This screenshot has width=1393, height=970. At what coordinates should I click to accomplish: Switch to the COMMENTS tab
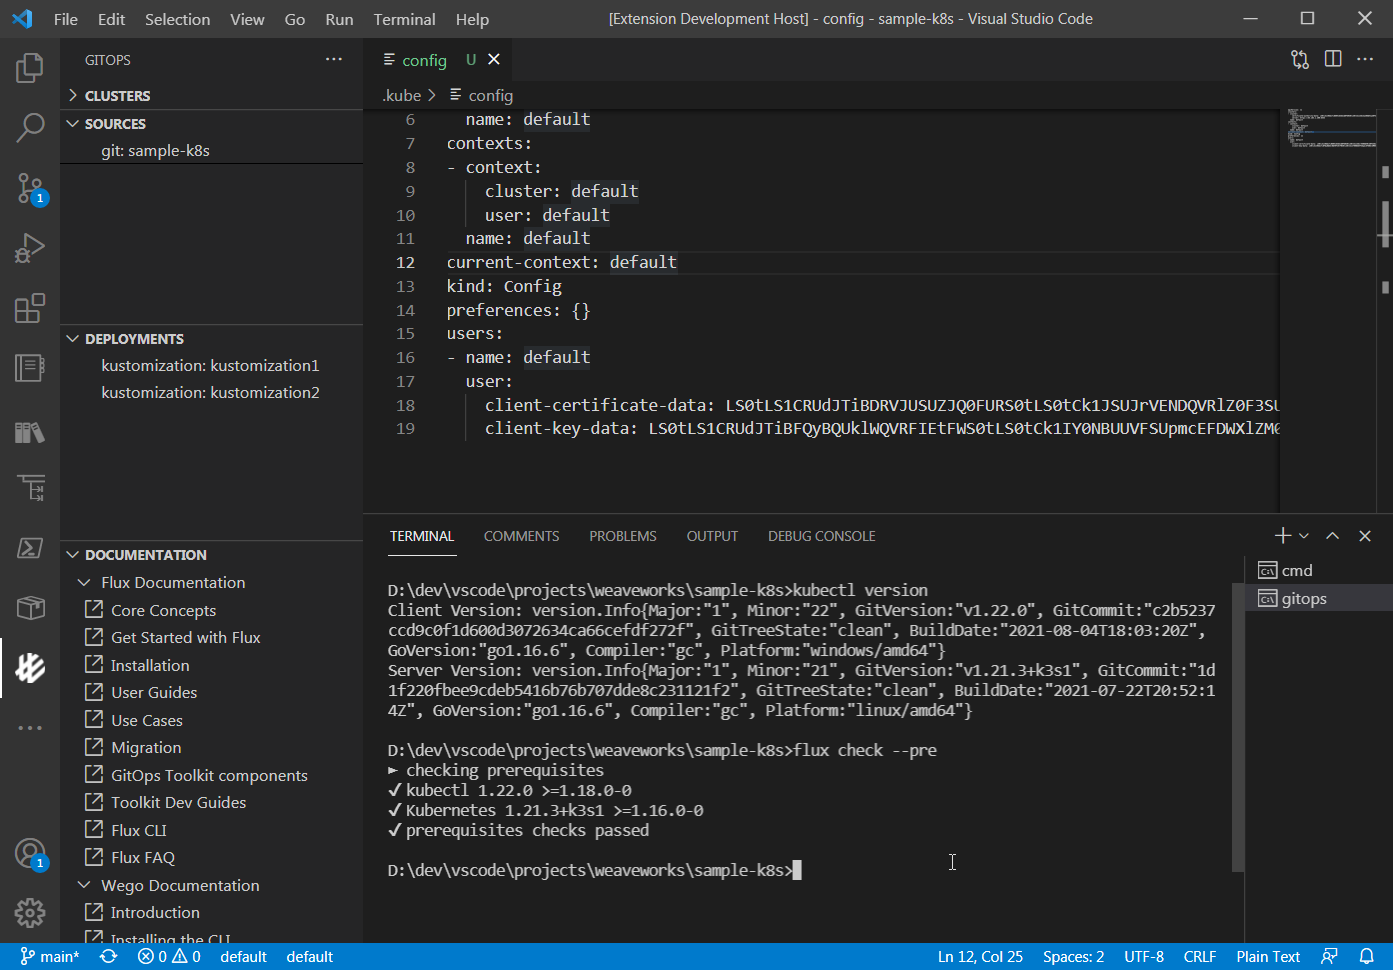[x=521, y=537]
